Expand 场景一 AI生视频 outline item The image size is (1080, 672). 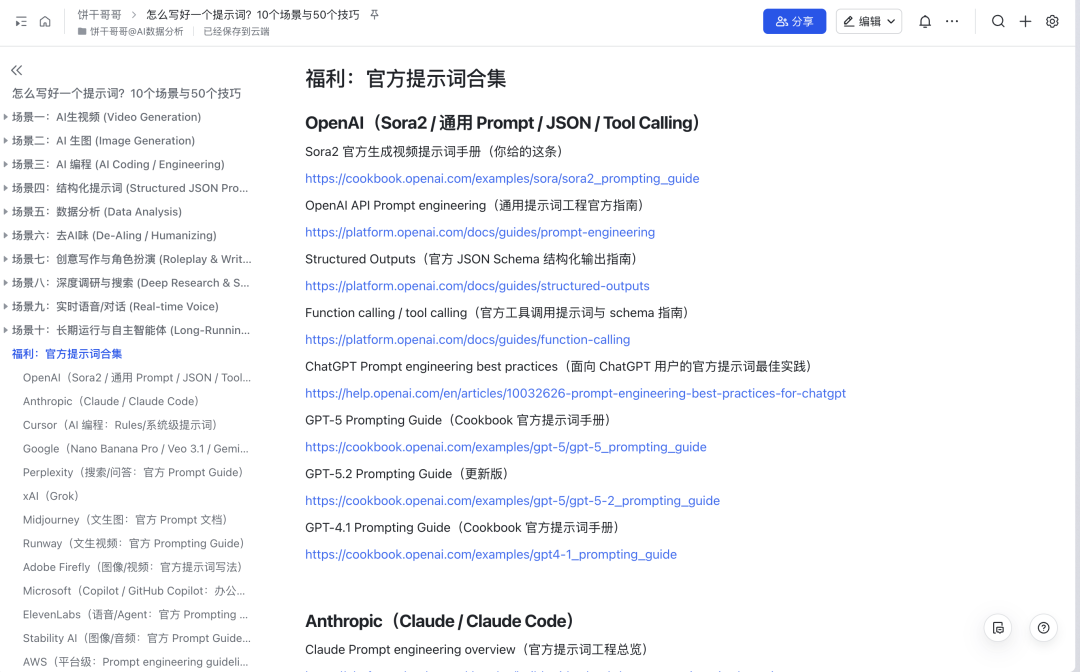click(x=6, y=117)
